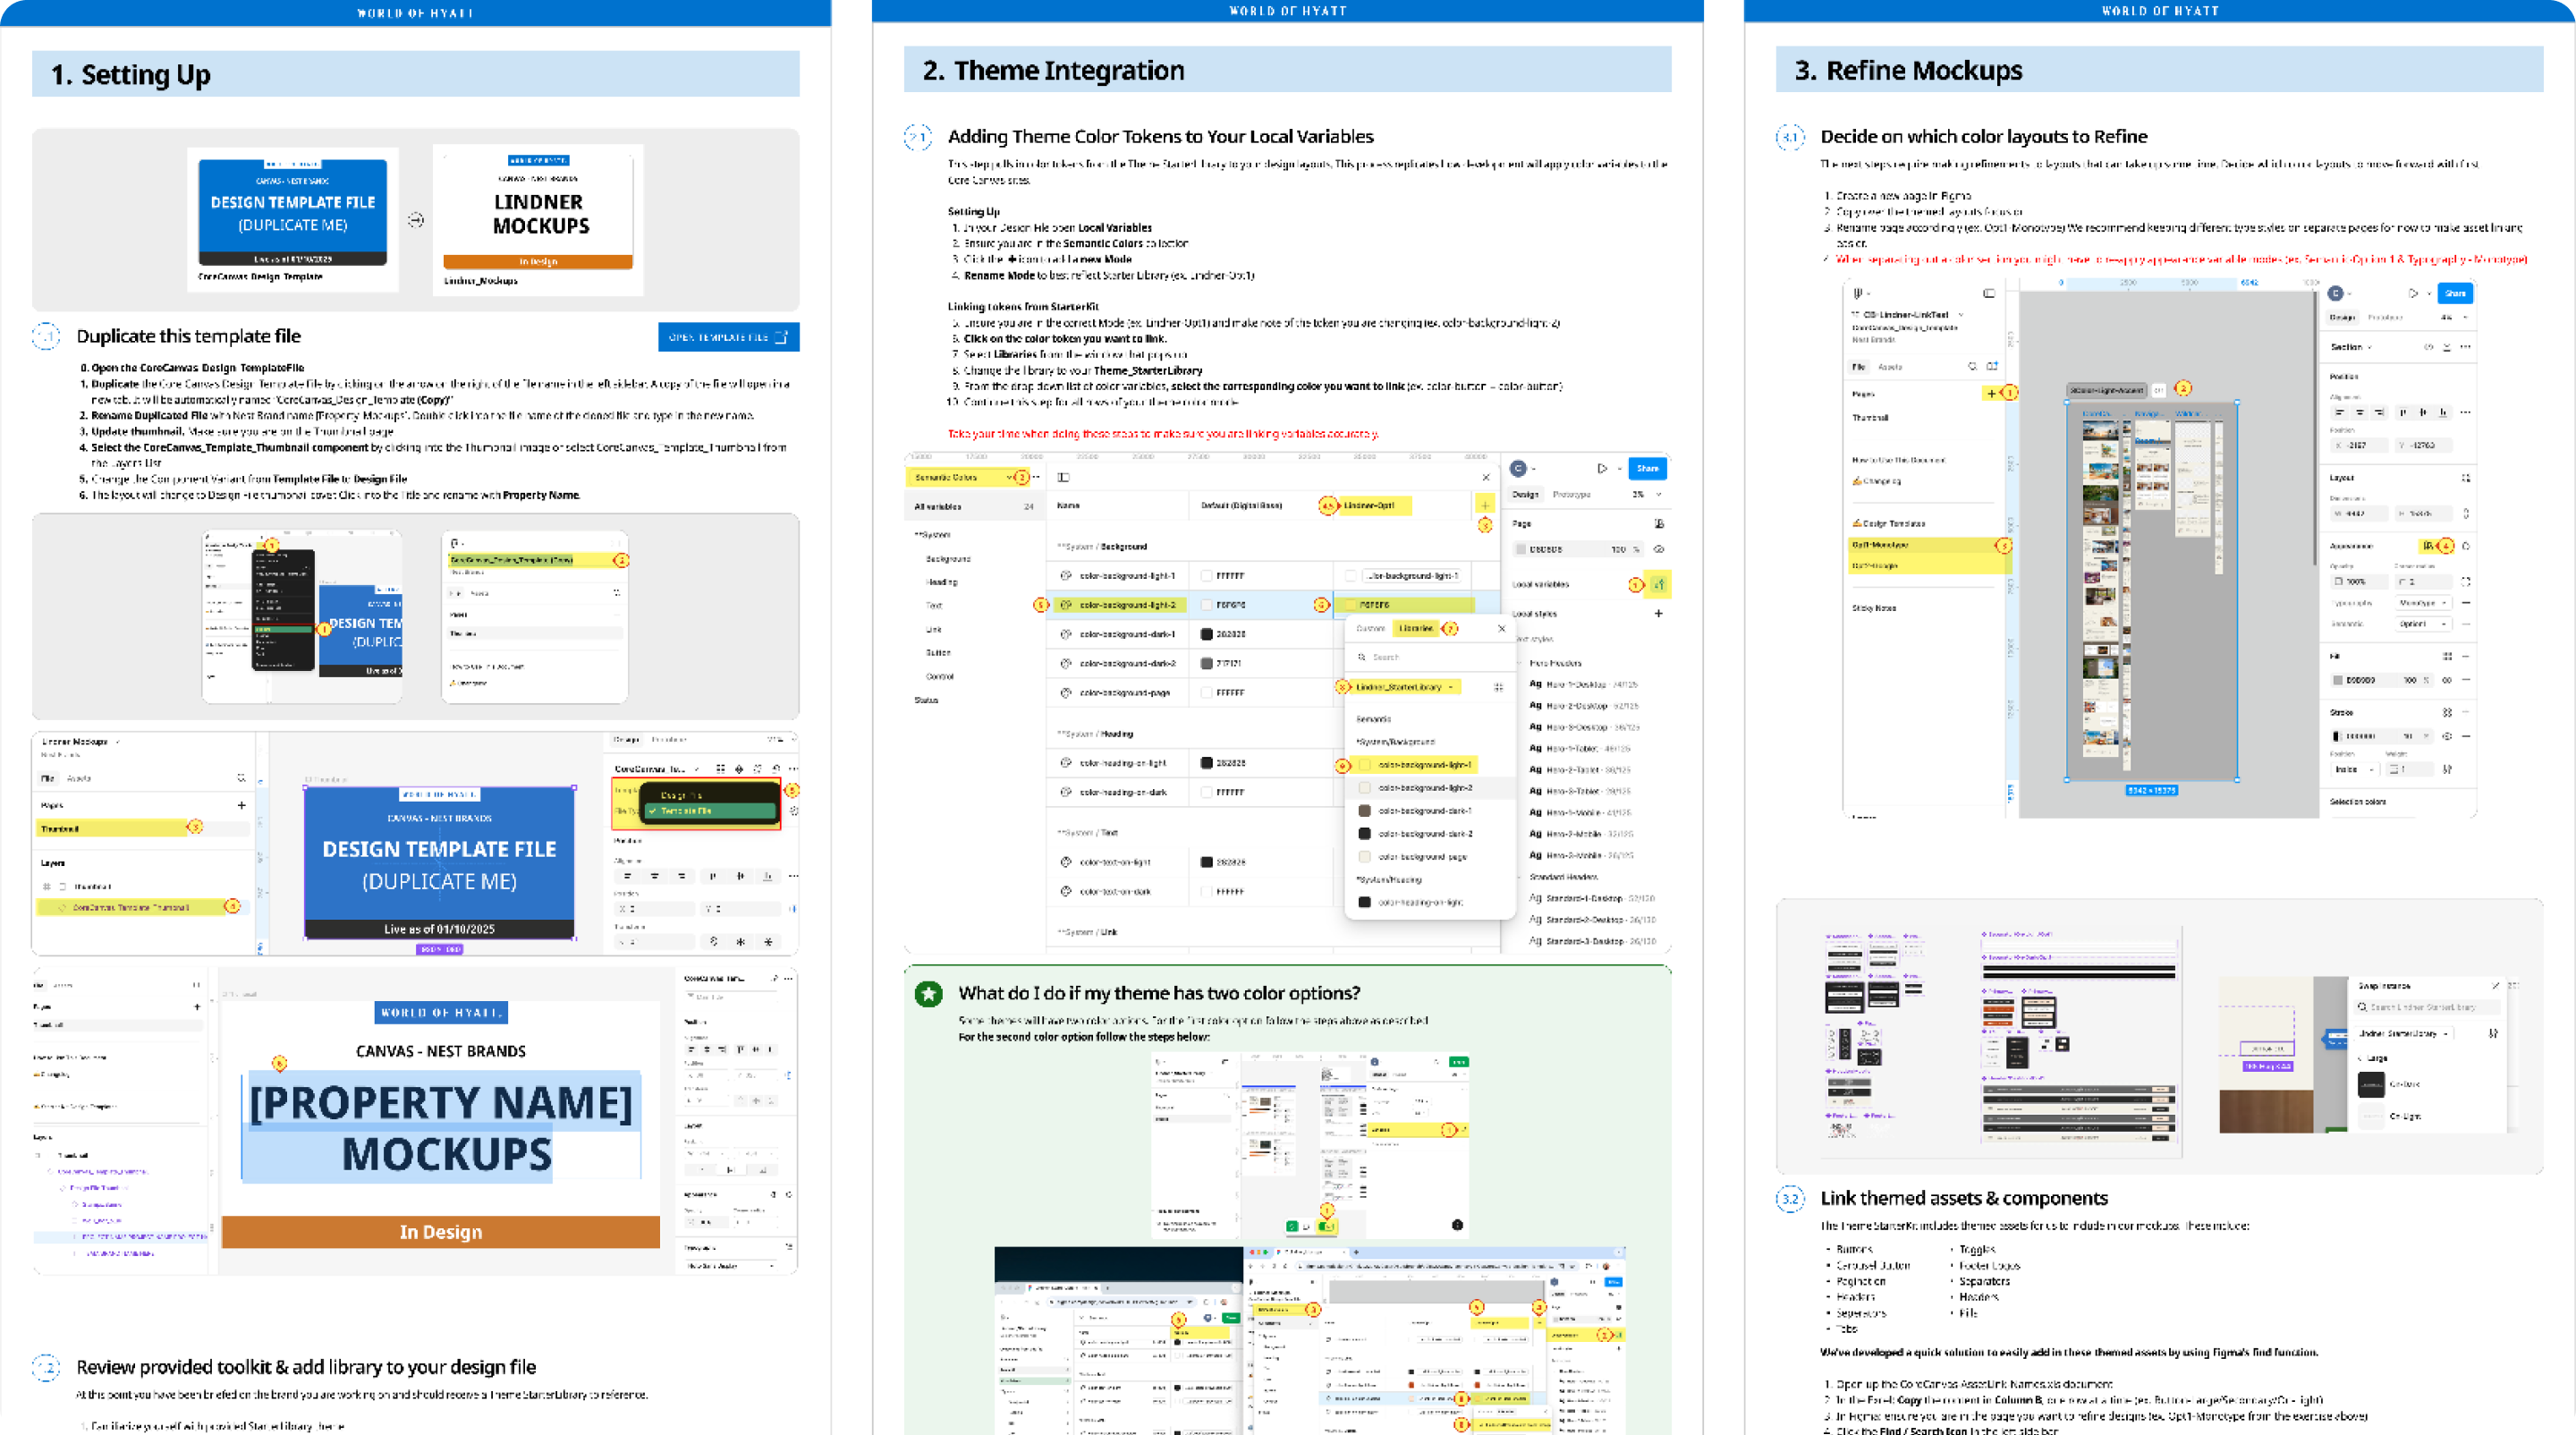
Task: Click align left icon in Position section
Action: (2341, 413)
